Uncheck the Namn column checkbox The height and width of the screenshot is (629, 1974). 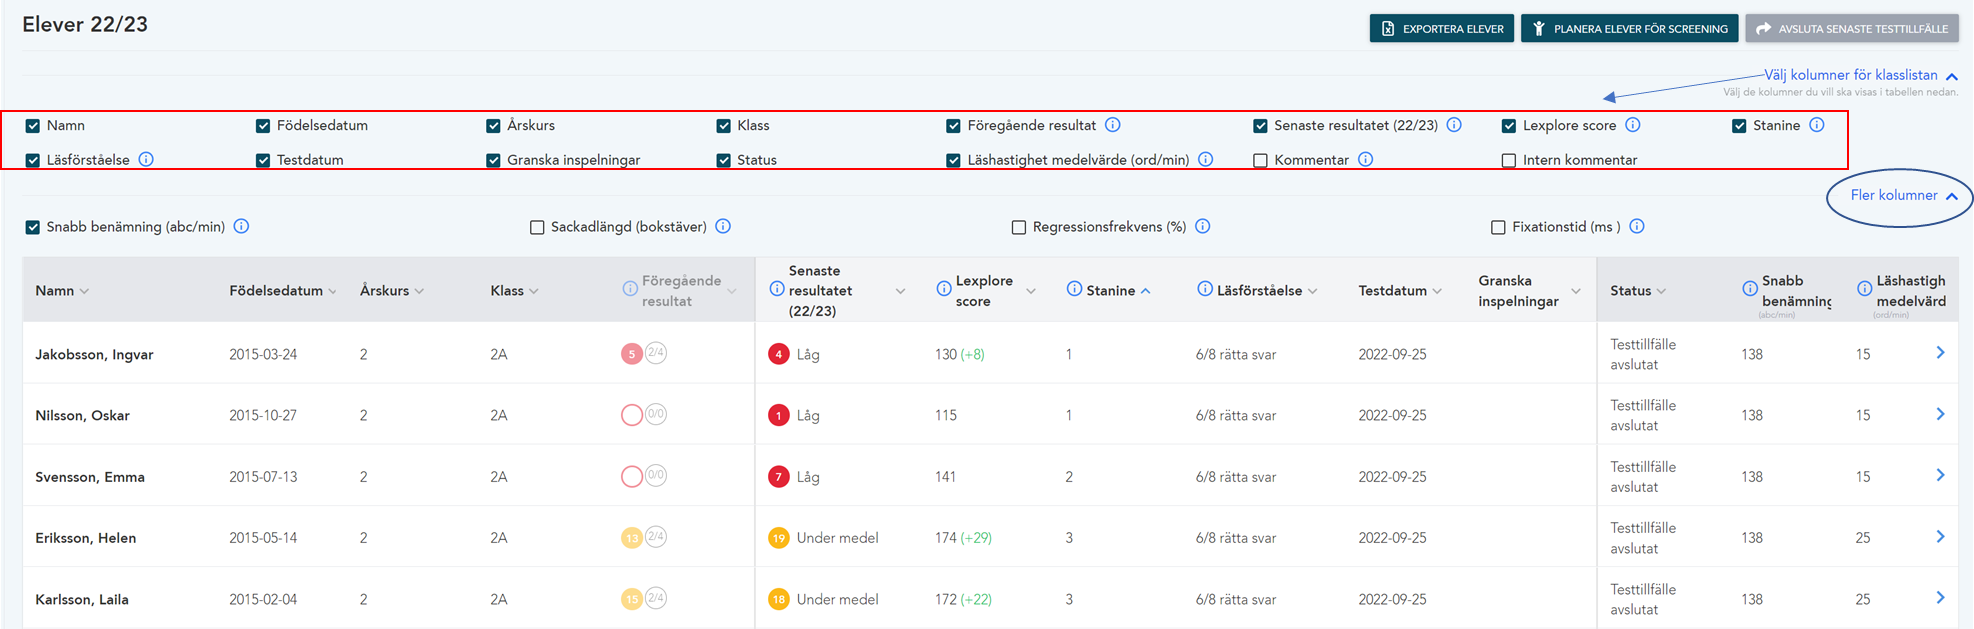33,126
